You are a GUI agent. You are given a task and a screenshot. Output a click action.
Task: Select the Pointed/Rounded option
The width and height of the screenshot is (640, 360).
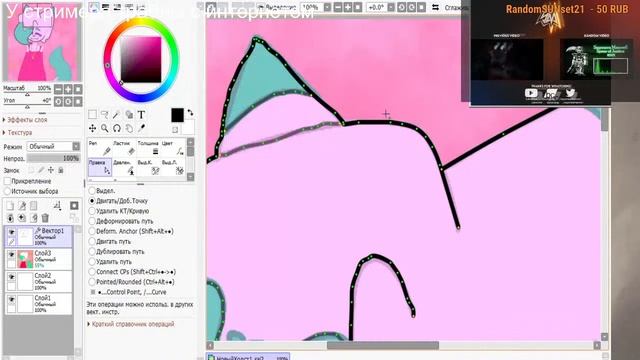(92, 282)
